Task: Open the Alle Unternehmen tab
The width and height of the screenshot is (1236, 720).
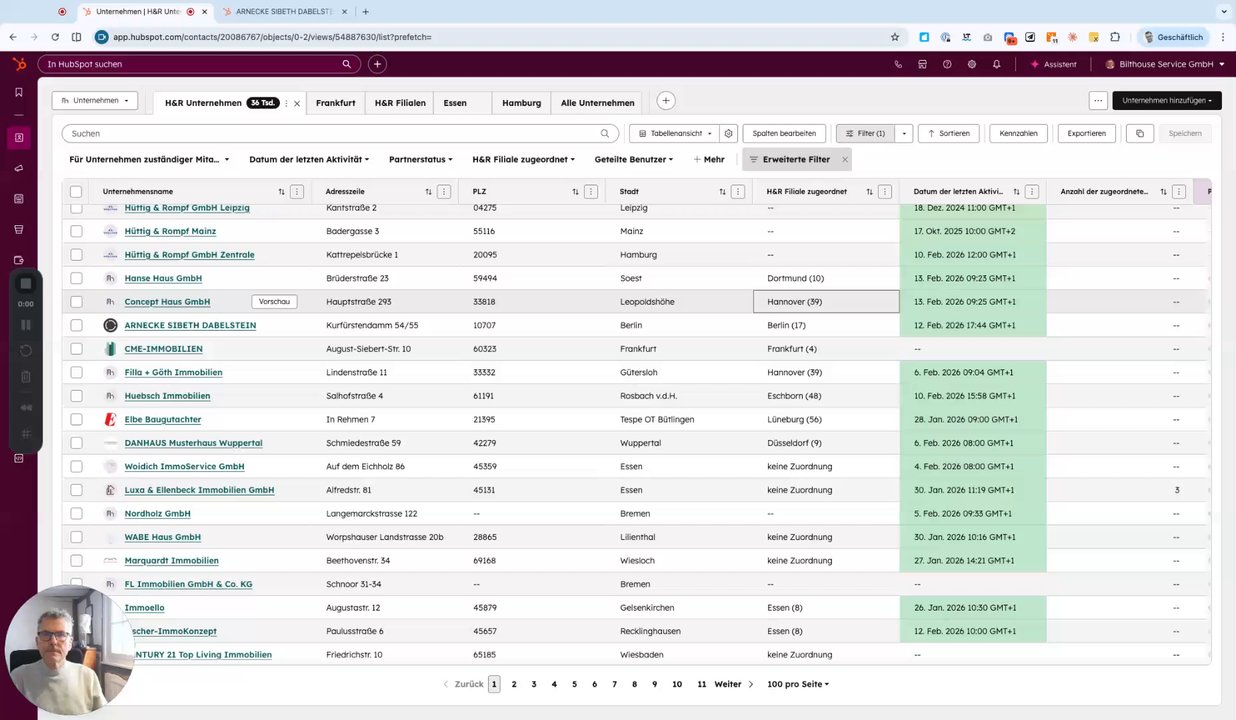Action: (597, 103)
